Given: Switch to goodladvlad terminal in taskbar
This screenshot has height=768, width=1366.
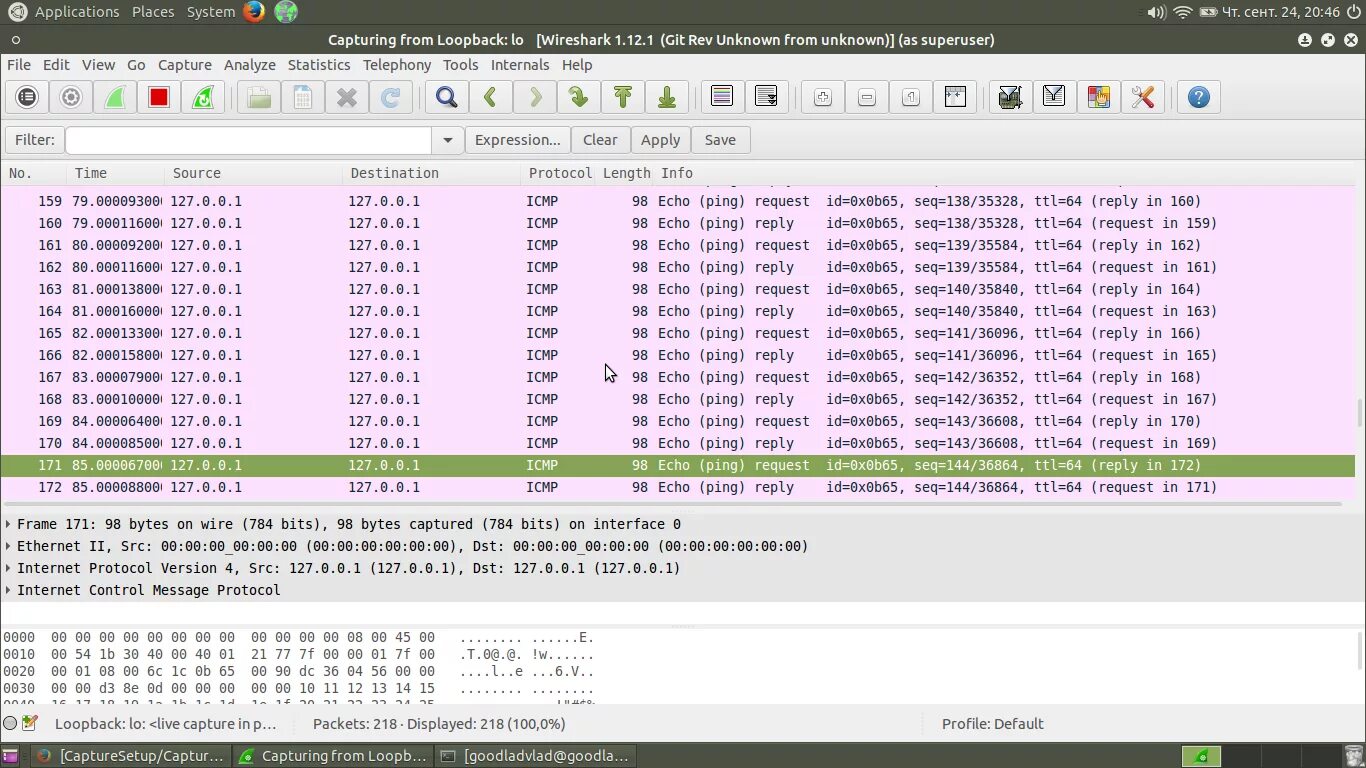Looking at the screenshot, I should pyautogui.click(x=535, y=756).
